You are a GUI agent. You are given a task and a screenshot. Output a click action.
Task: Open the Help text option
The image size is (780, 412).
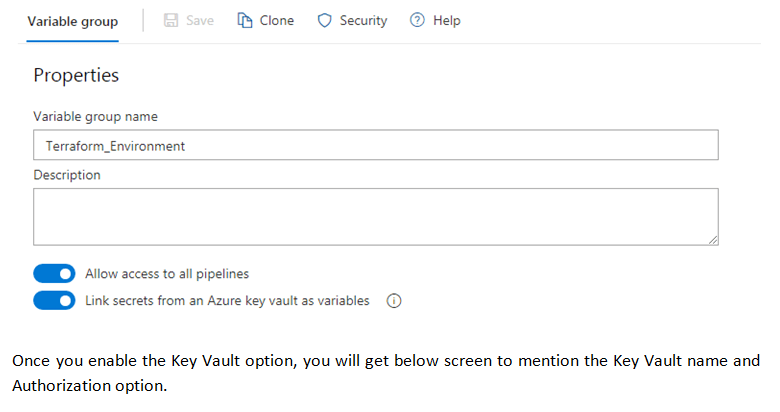coord(446,21)
